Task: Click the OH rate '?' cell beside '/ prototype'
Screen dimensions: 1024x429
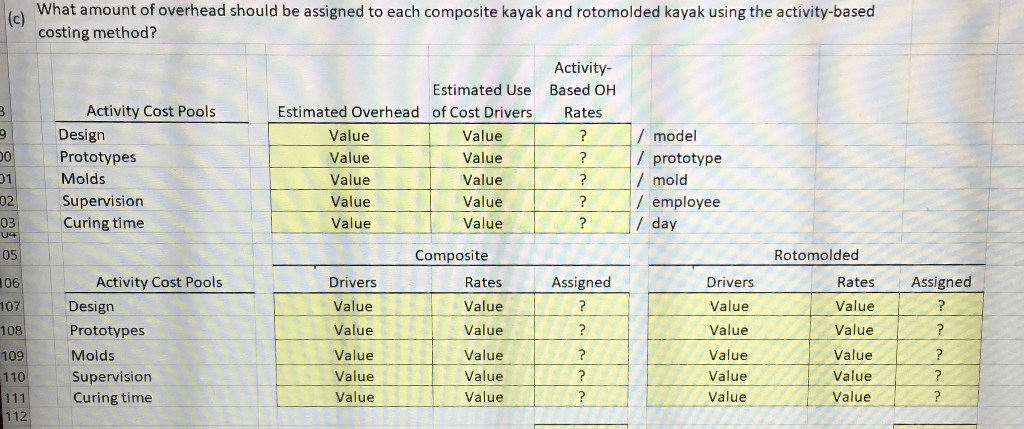Action: [x=583, y=157]
